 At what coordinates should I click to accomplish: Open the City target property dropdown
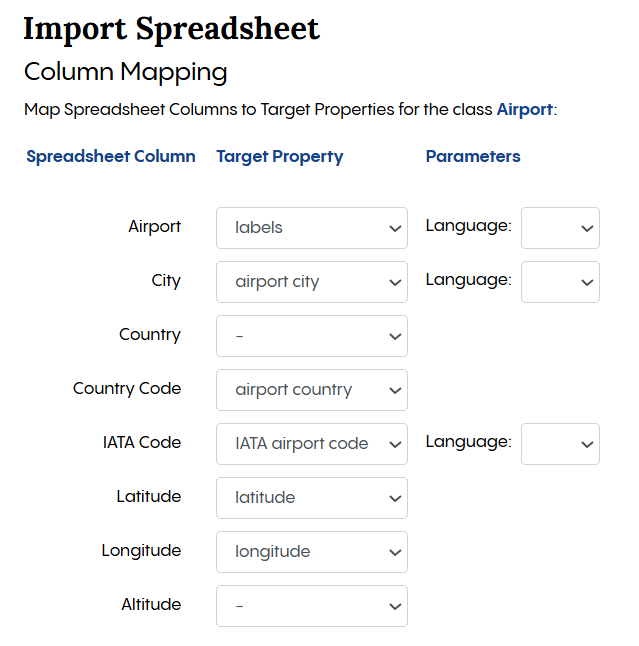click(311, 282)
